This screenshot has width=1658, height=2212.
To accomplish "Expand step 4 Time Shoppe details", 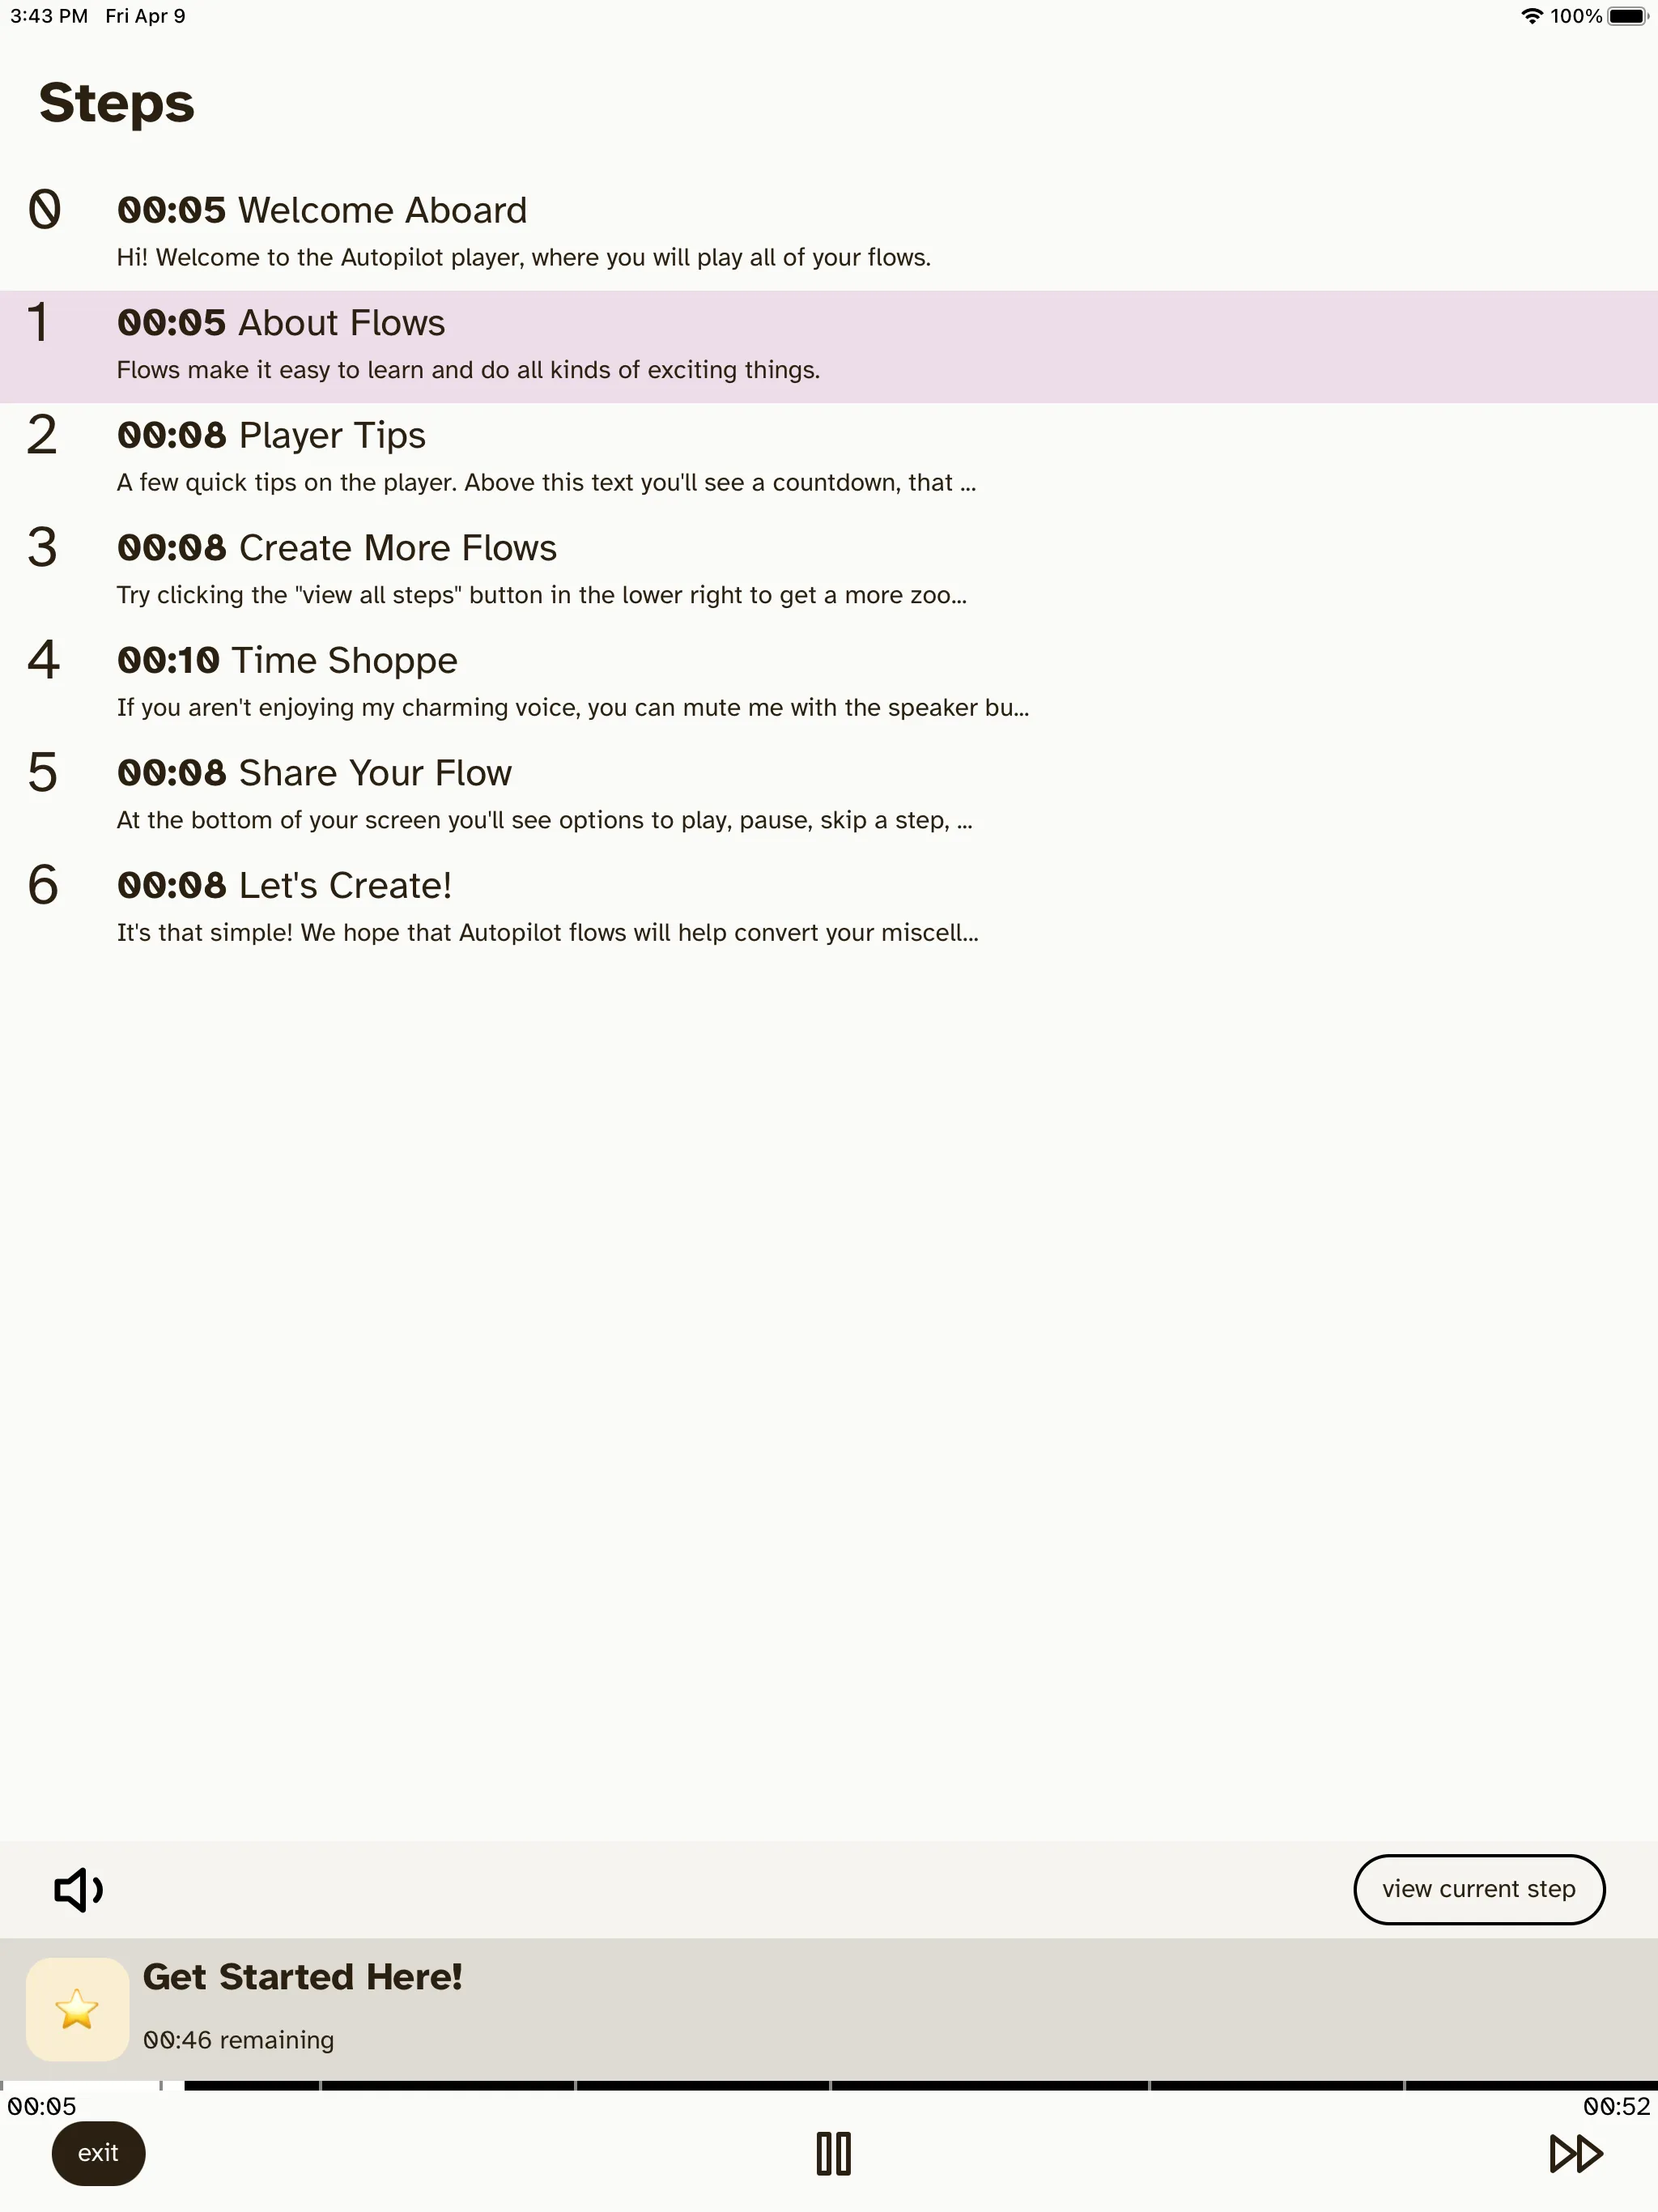I will [x=829, y=678].
